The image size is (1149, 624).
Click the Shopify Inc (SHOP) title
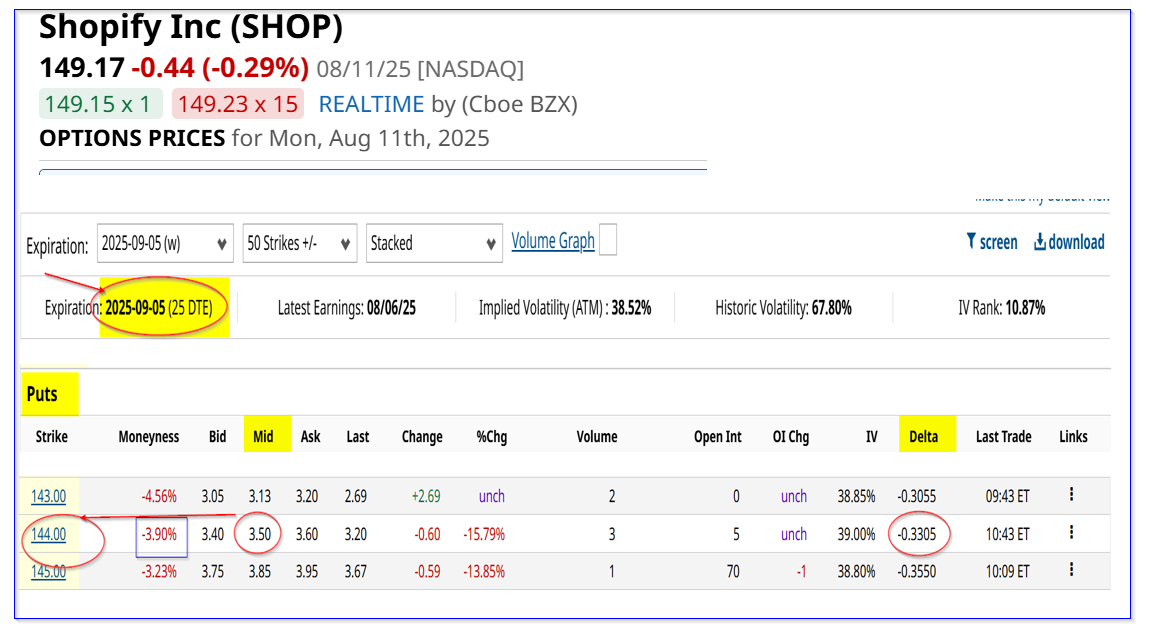[x=191, y=27]
